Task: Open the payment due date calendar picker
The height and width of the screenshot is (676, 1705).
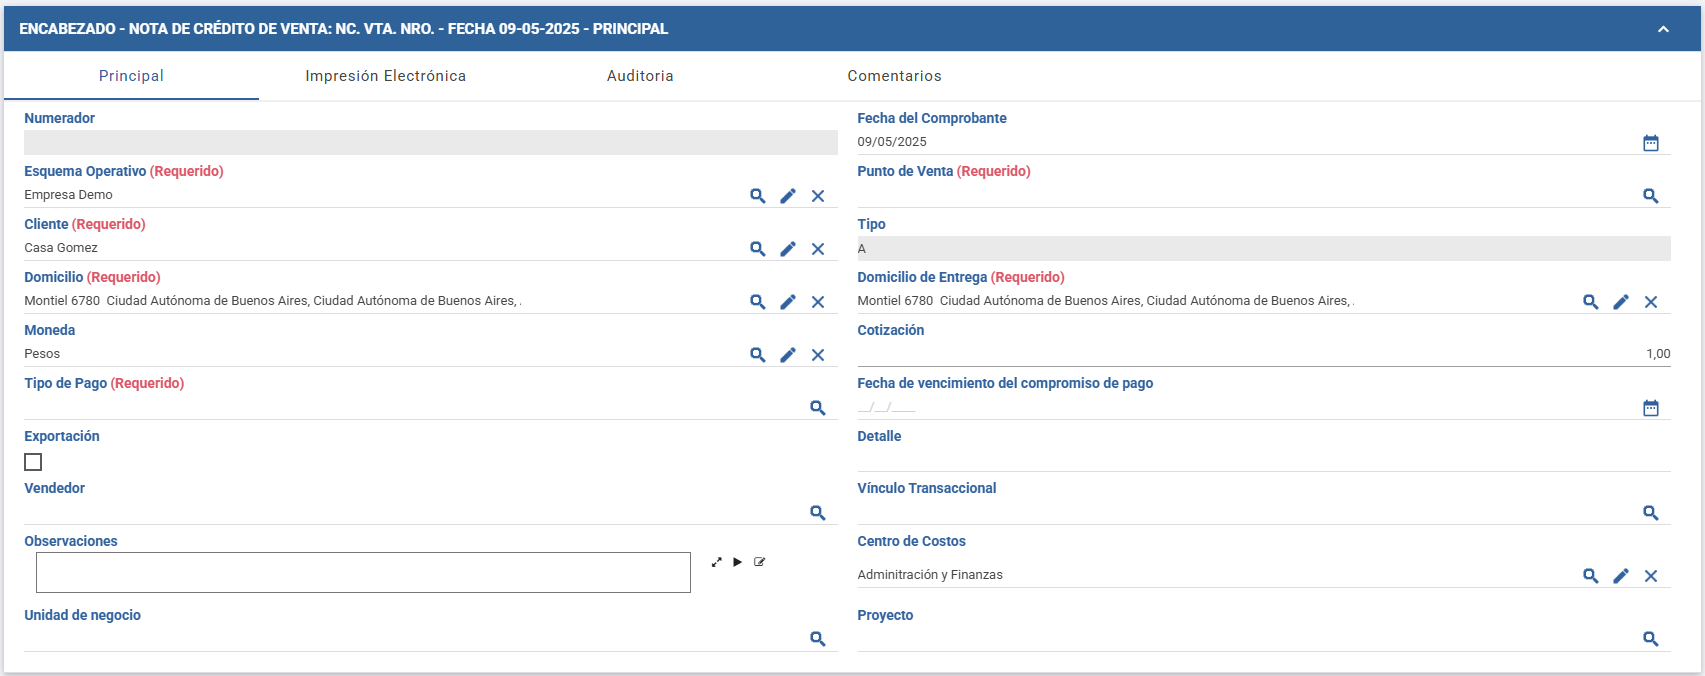Action: [1651, 408]
